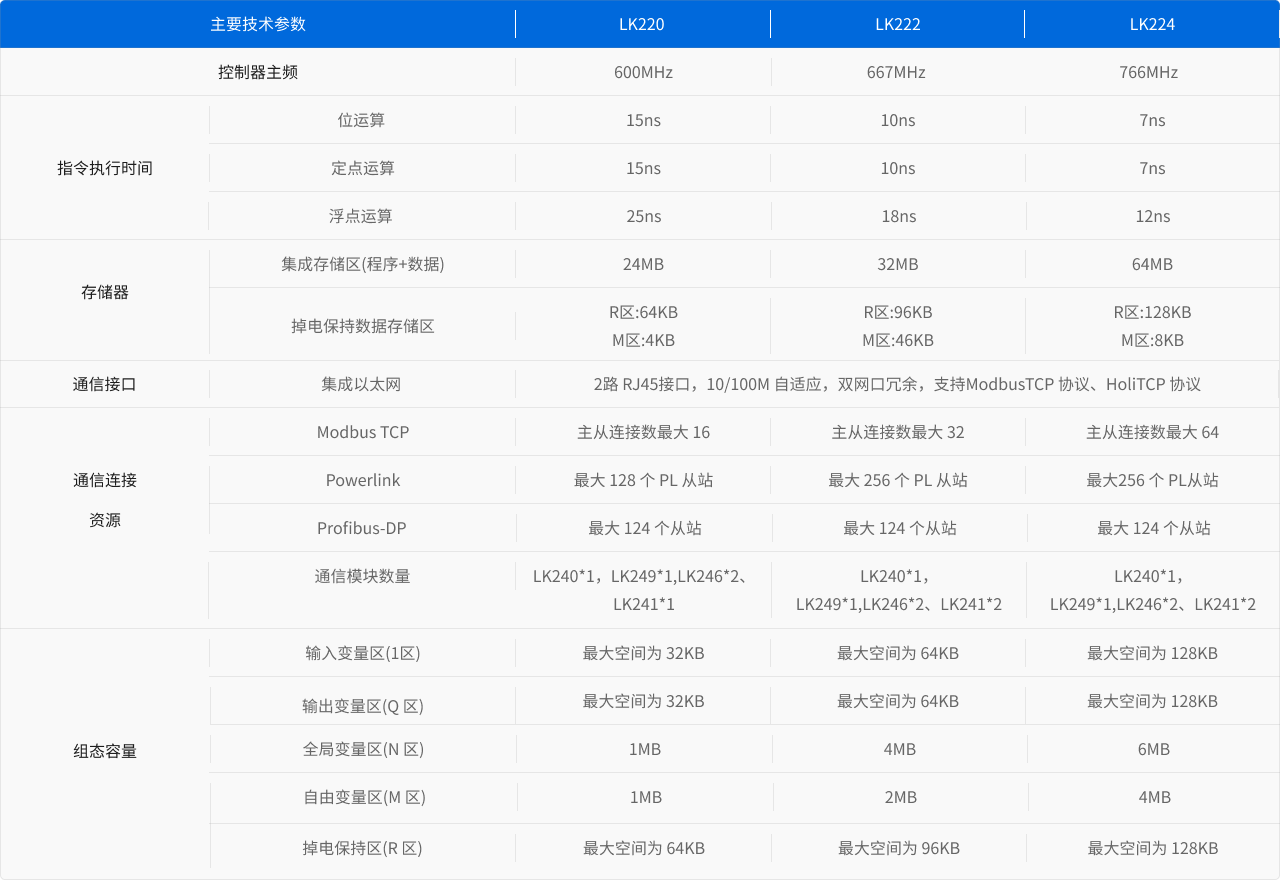Select the 6MB global variable cell

click(1152, 749)
